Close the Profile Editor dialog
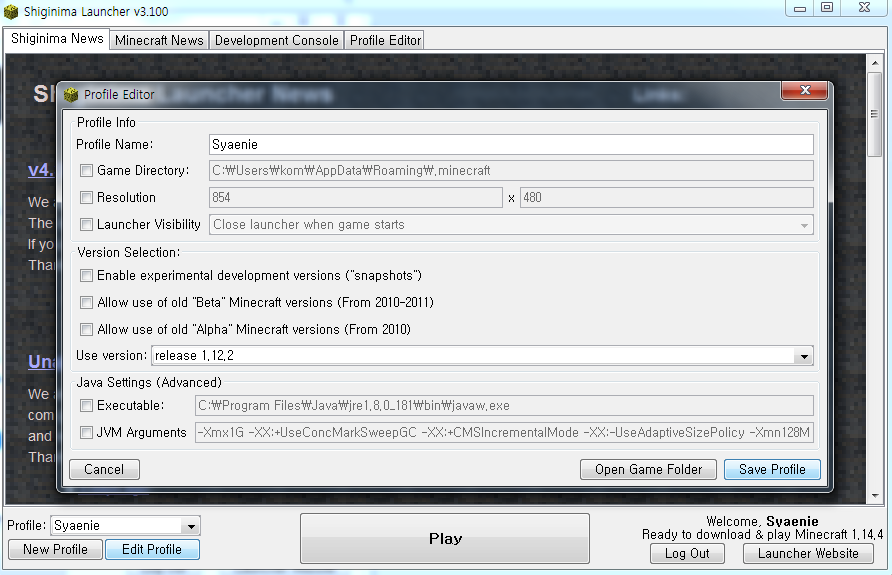 coord(805,90)
